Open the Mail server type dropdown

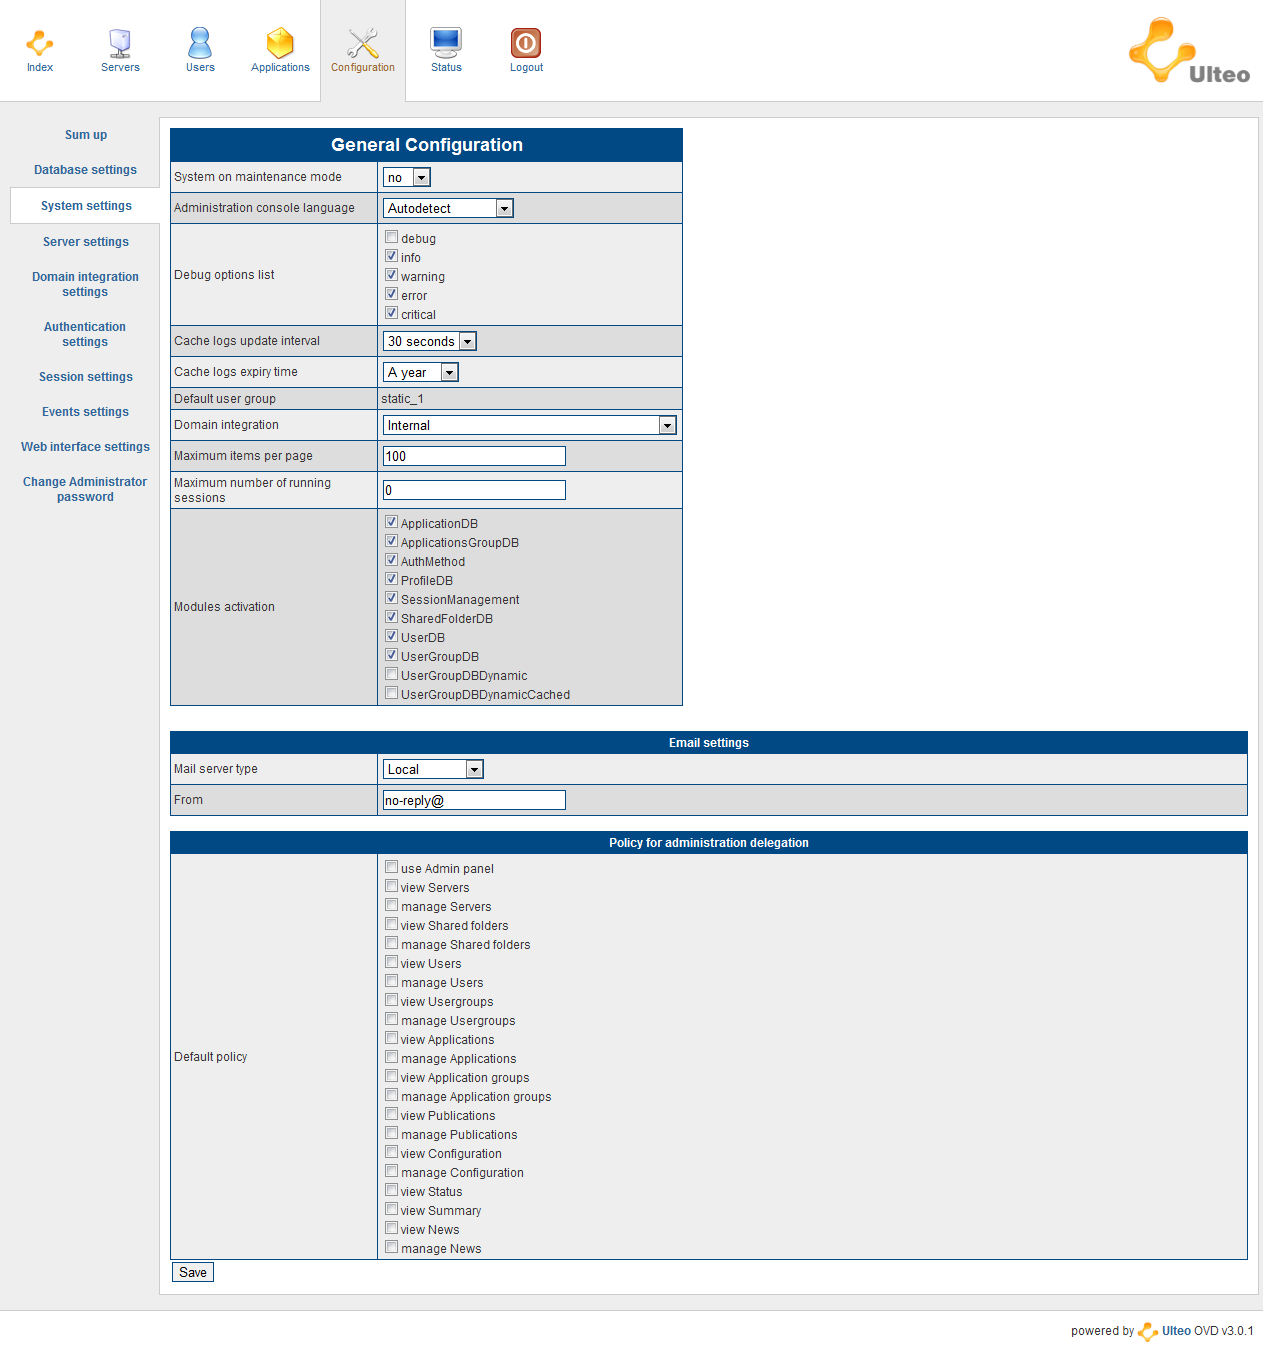click(433, 769)
